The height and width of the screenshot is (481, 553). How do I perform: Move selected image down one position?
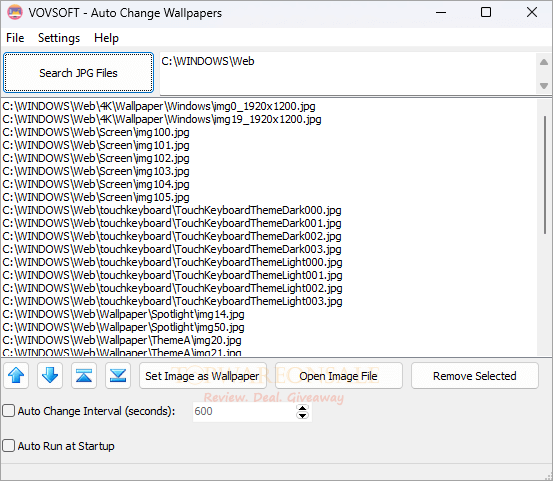tap(50, 376)
